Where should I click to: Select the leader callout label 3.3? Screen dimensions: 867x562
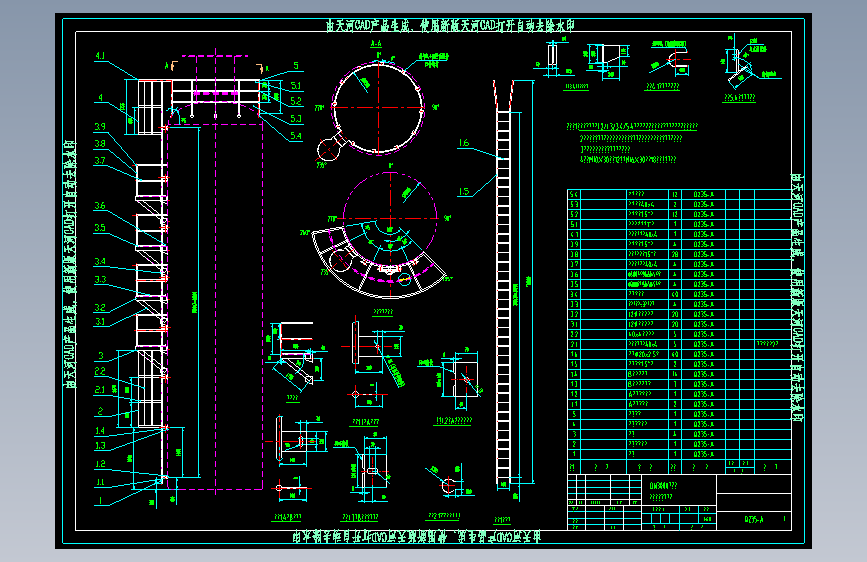click(100, 279)
